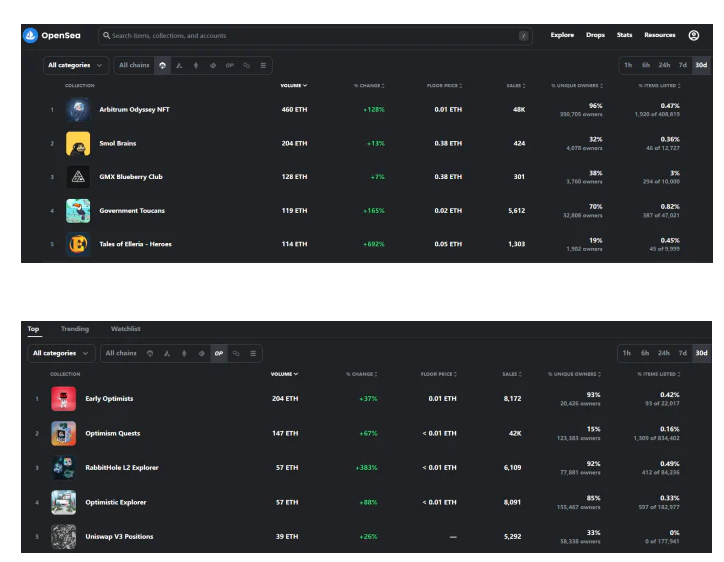Select the Ethereum chain icon above Arbitrum Odyssey NFT
724x562 pixels.
(196, 66)
